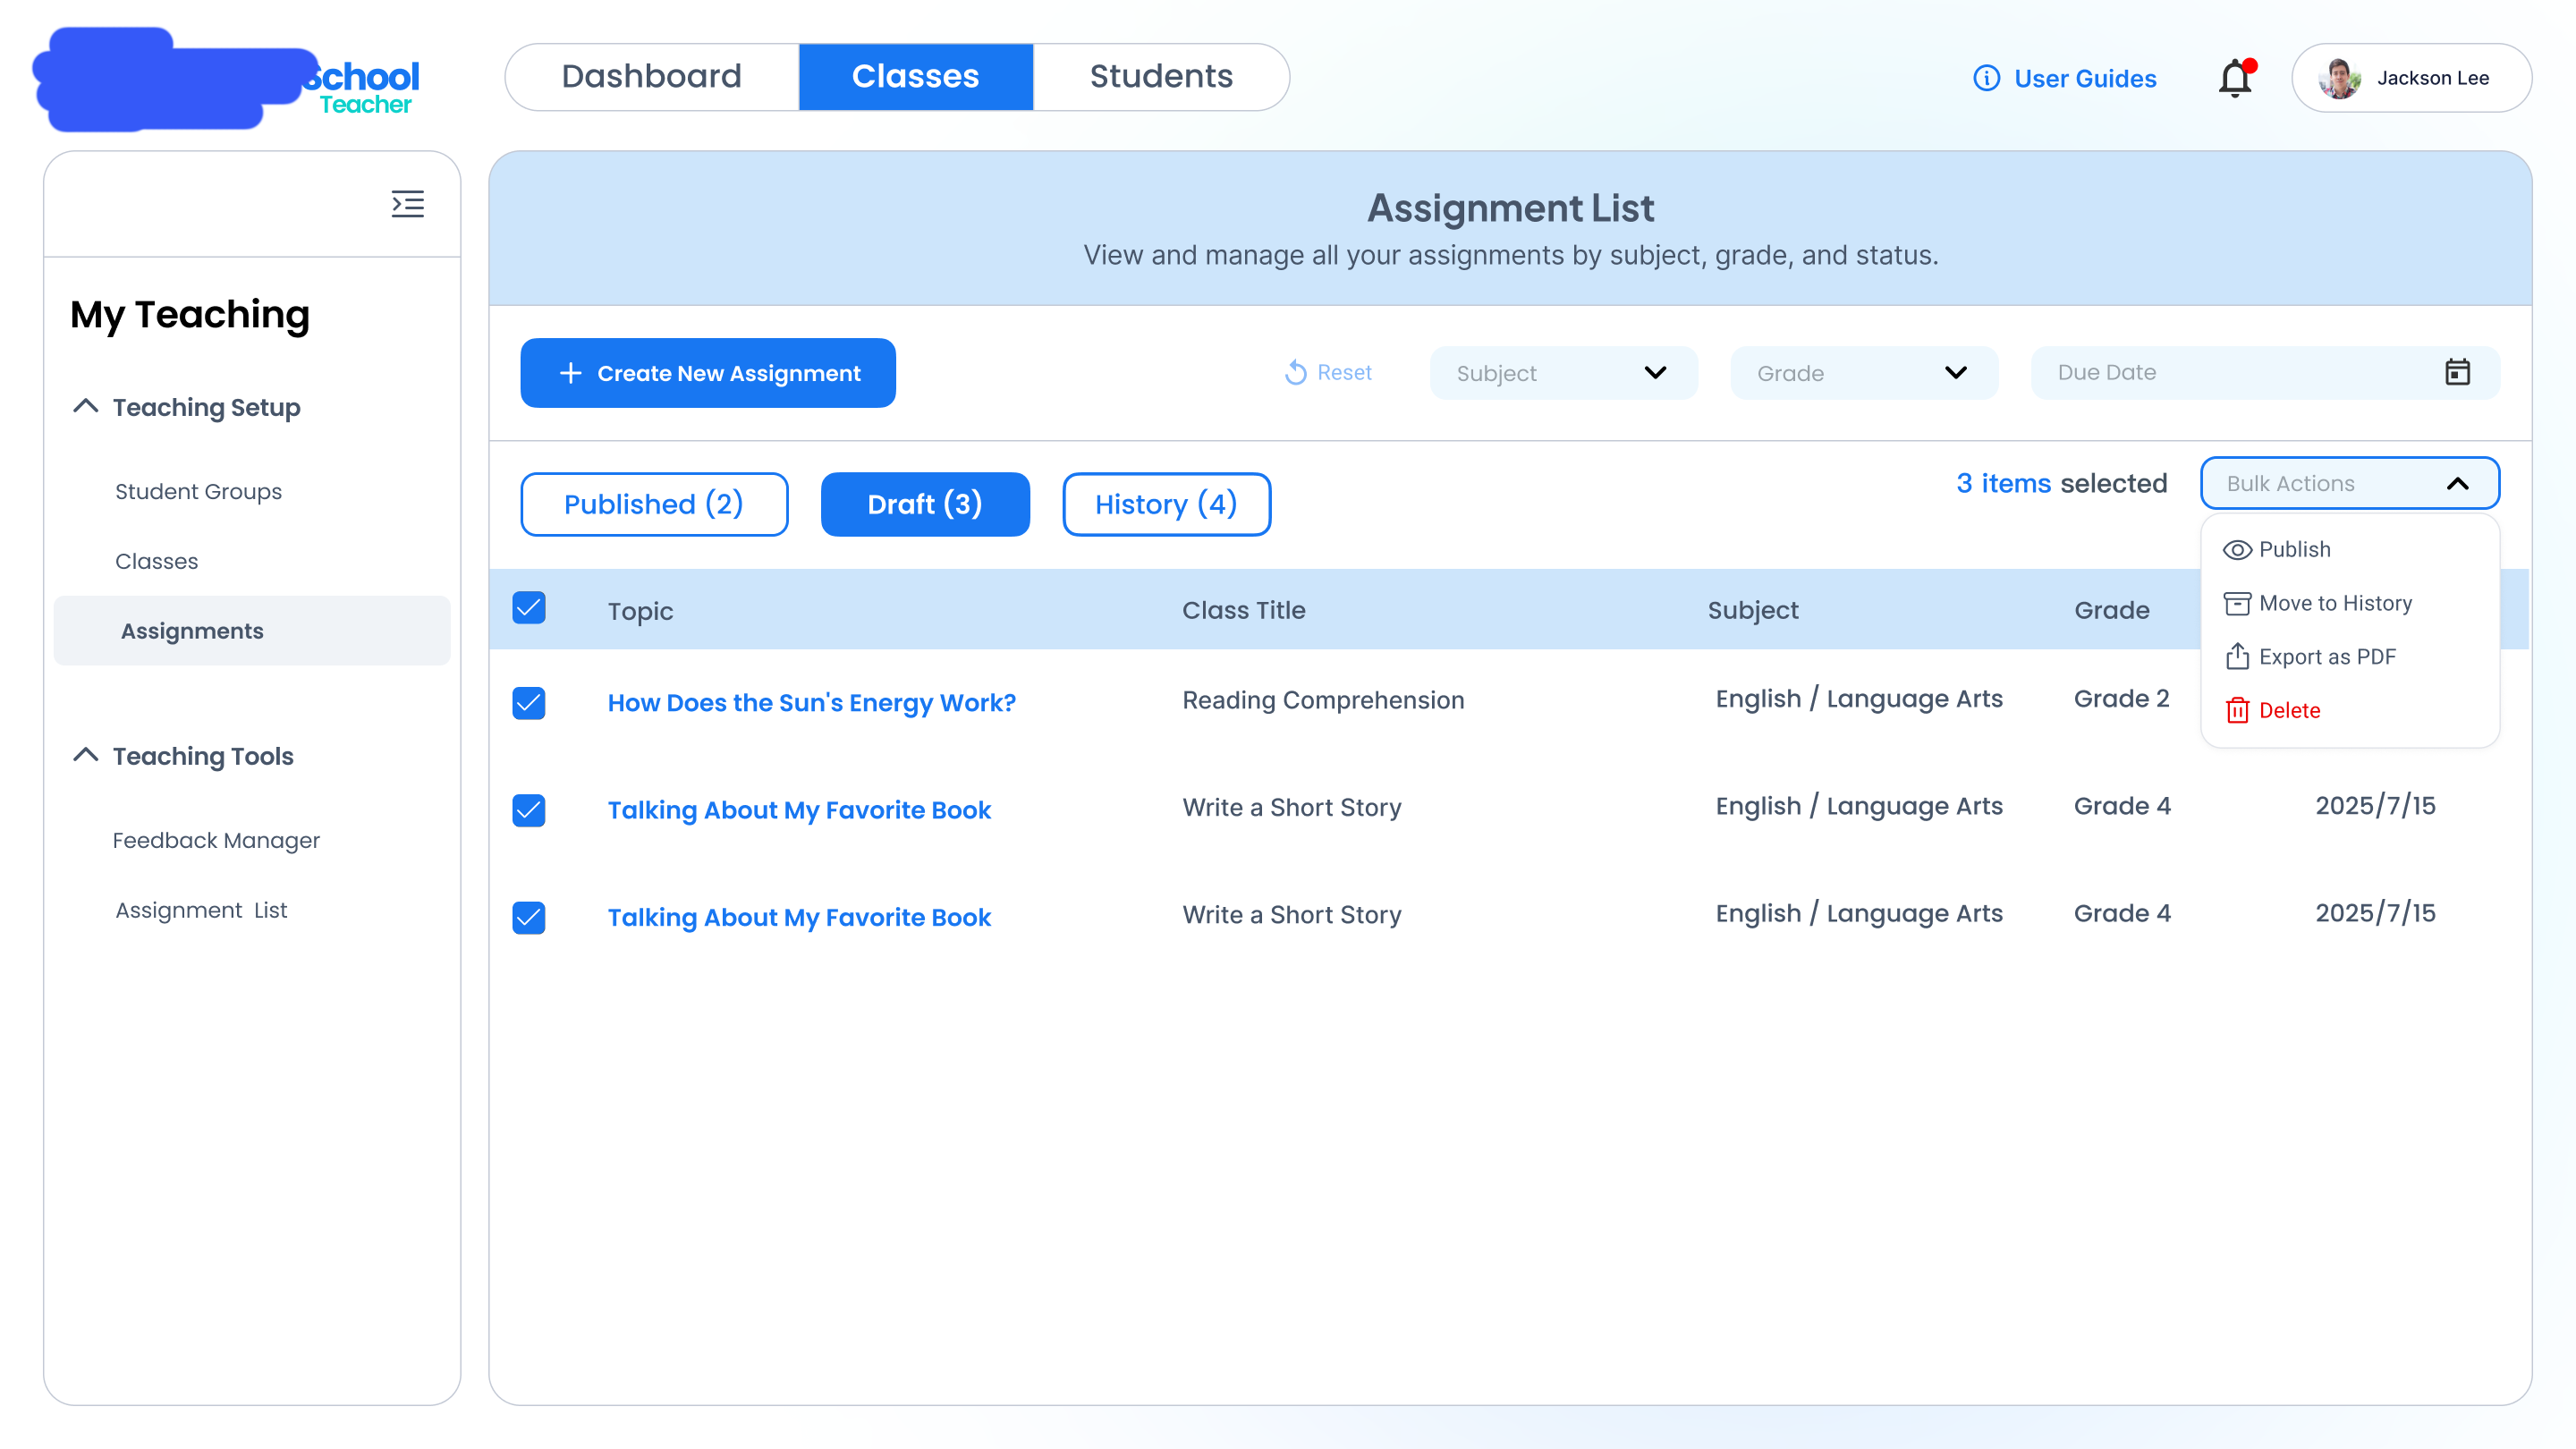Go to Student Groups in sidebar
This screenshot has width=2576, height=1449.
click(x=198, y=491)
